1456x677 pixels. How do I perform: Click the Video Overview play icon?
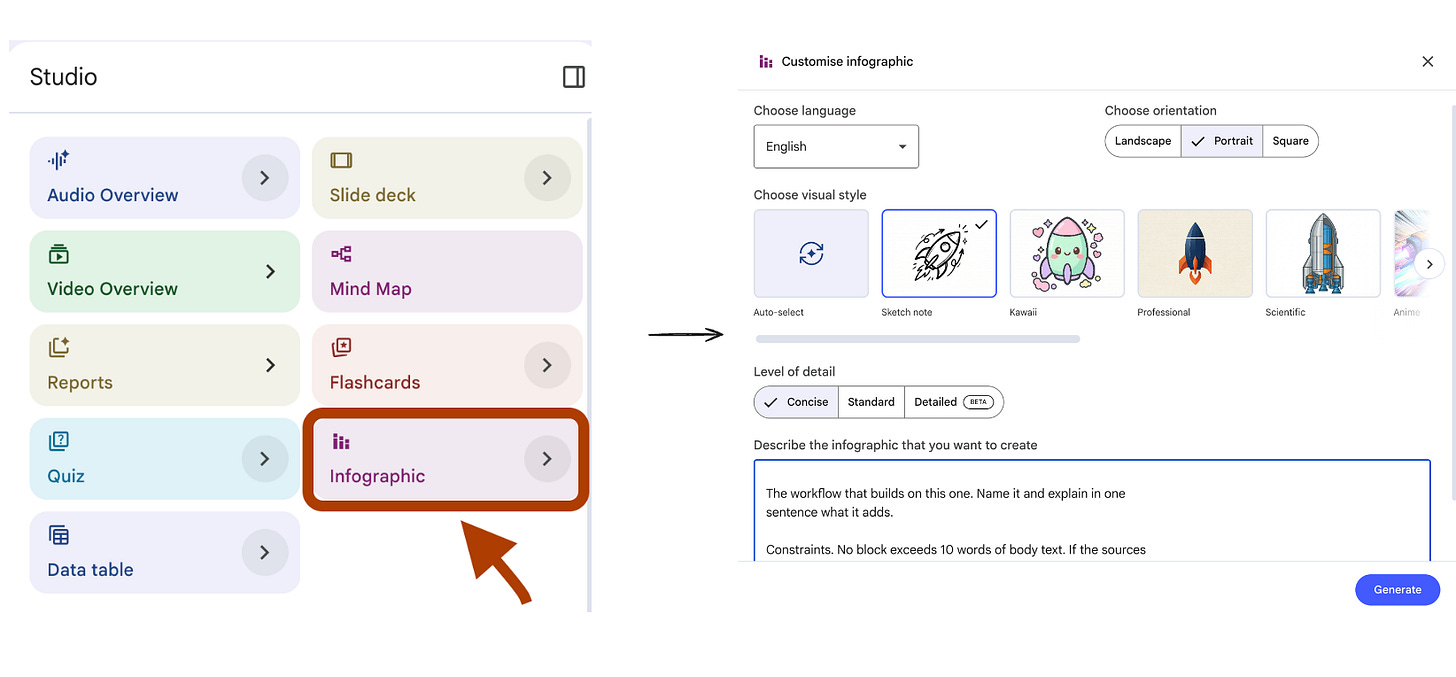[58, 254]
